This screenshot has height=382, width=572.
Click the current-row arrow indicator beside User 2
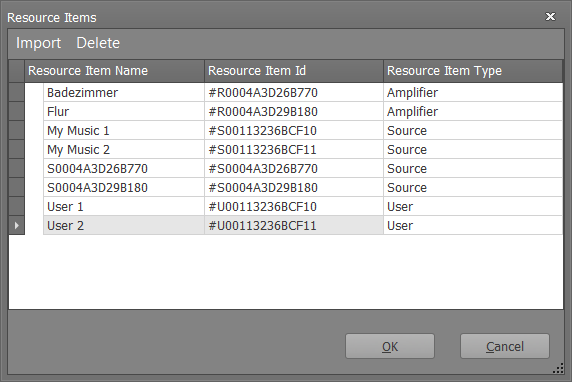(x=16, y=225)
